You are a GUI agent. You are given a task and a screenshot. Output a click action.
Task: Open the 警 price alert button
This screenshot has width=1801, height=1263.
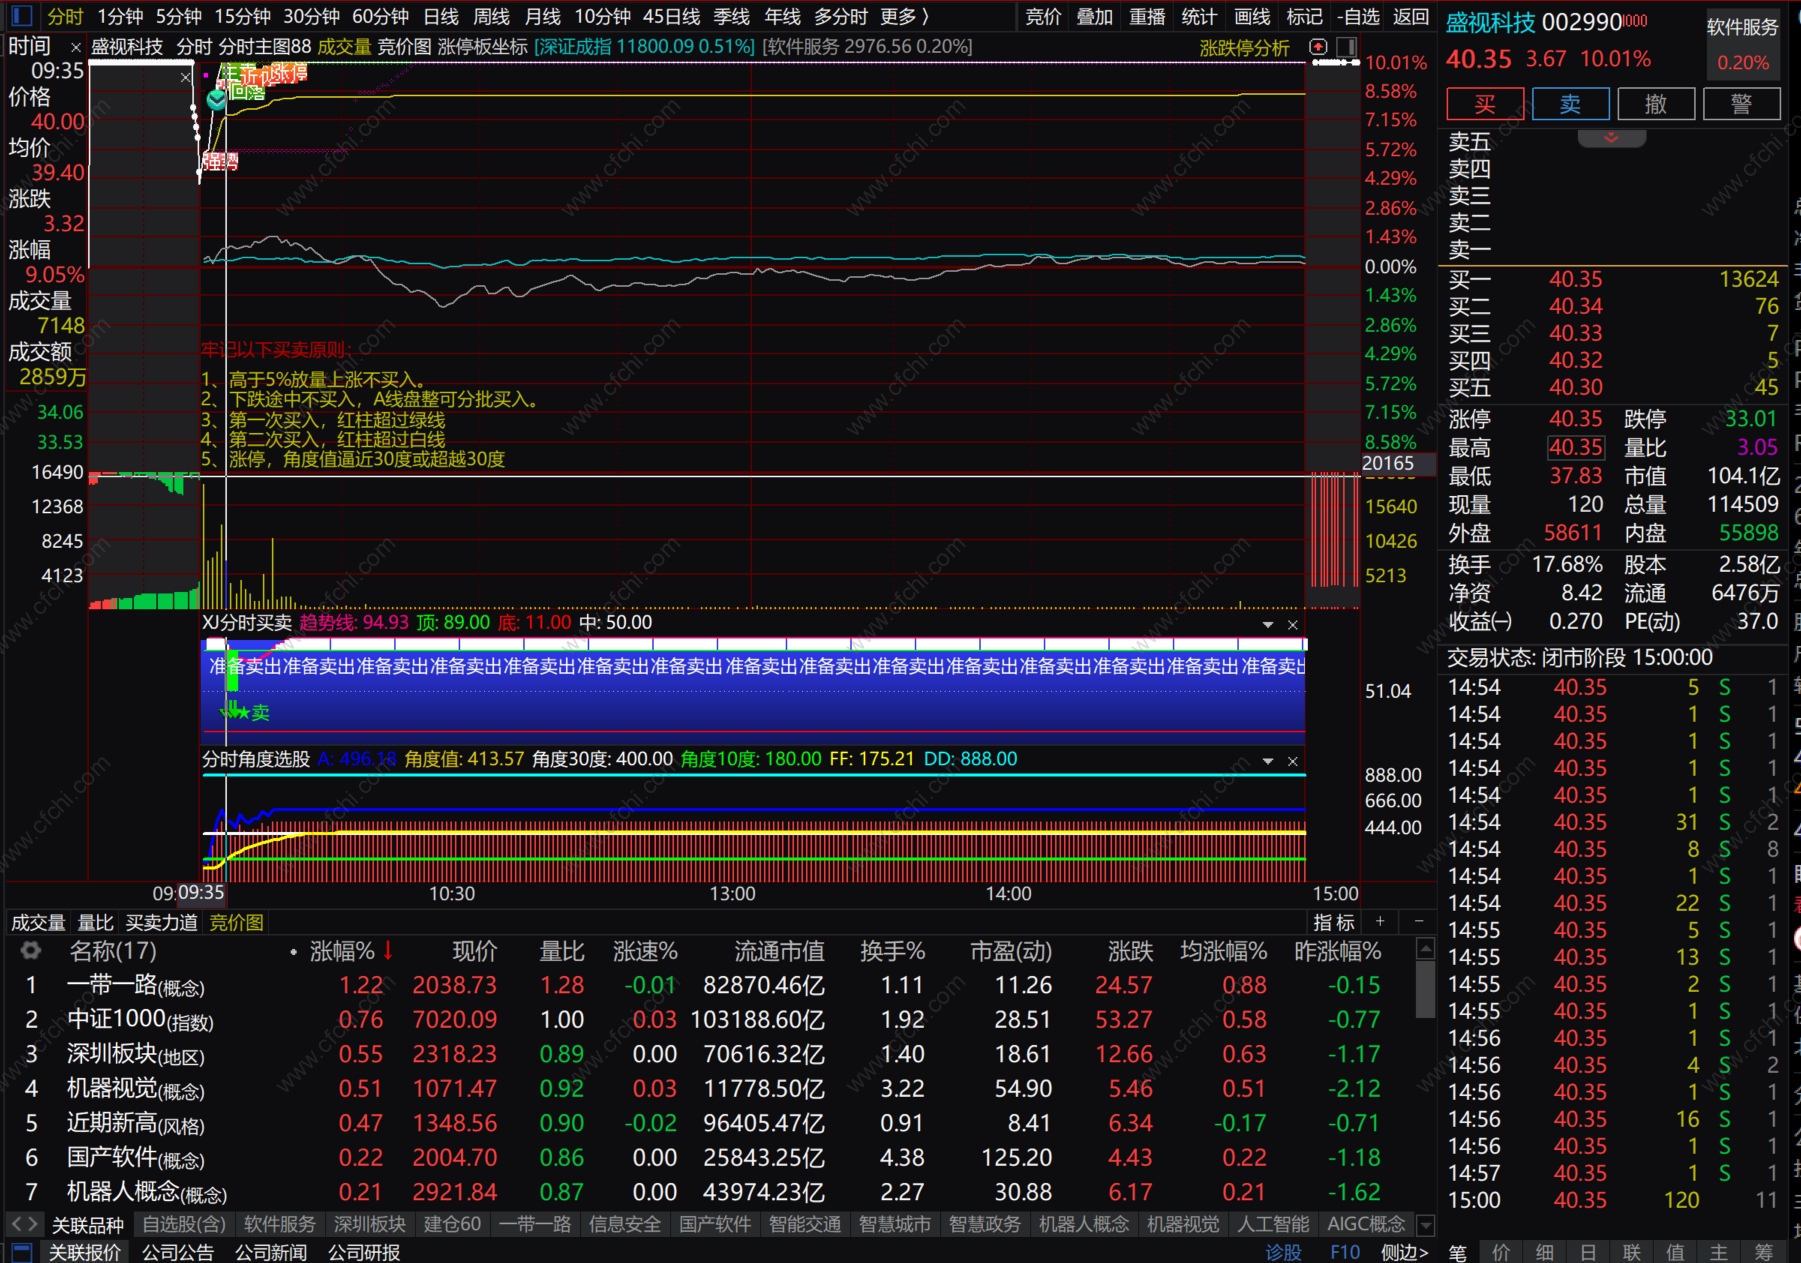[1741, 104]
